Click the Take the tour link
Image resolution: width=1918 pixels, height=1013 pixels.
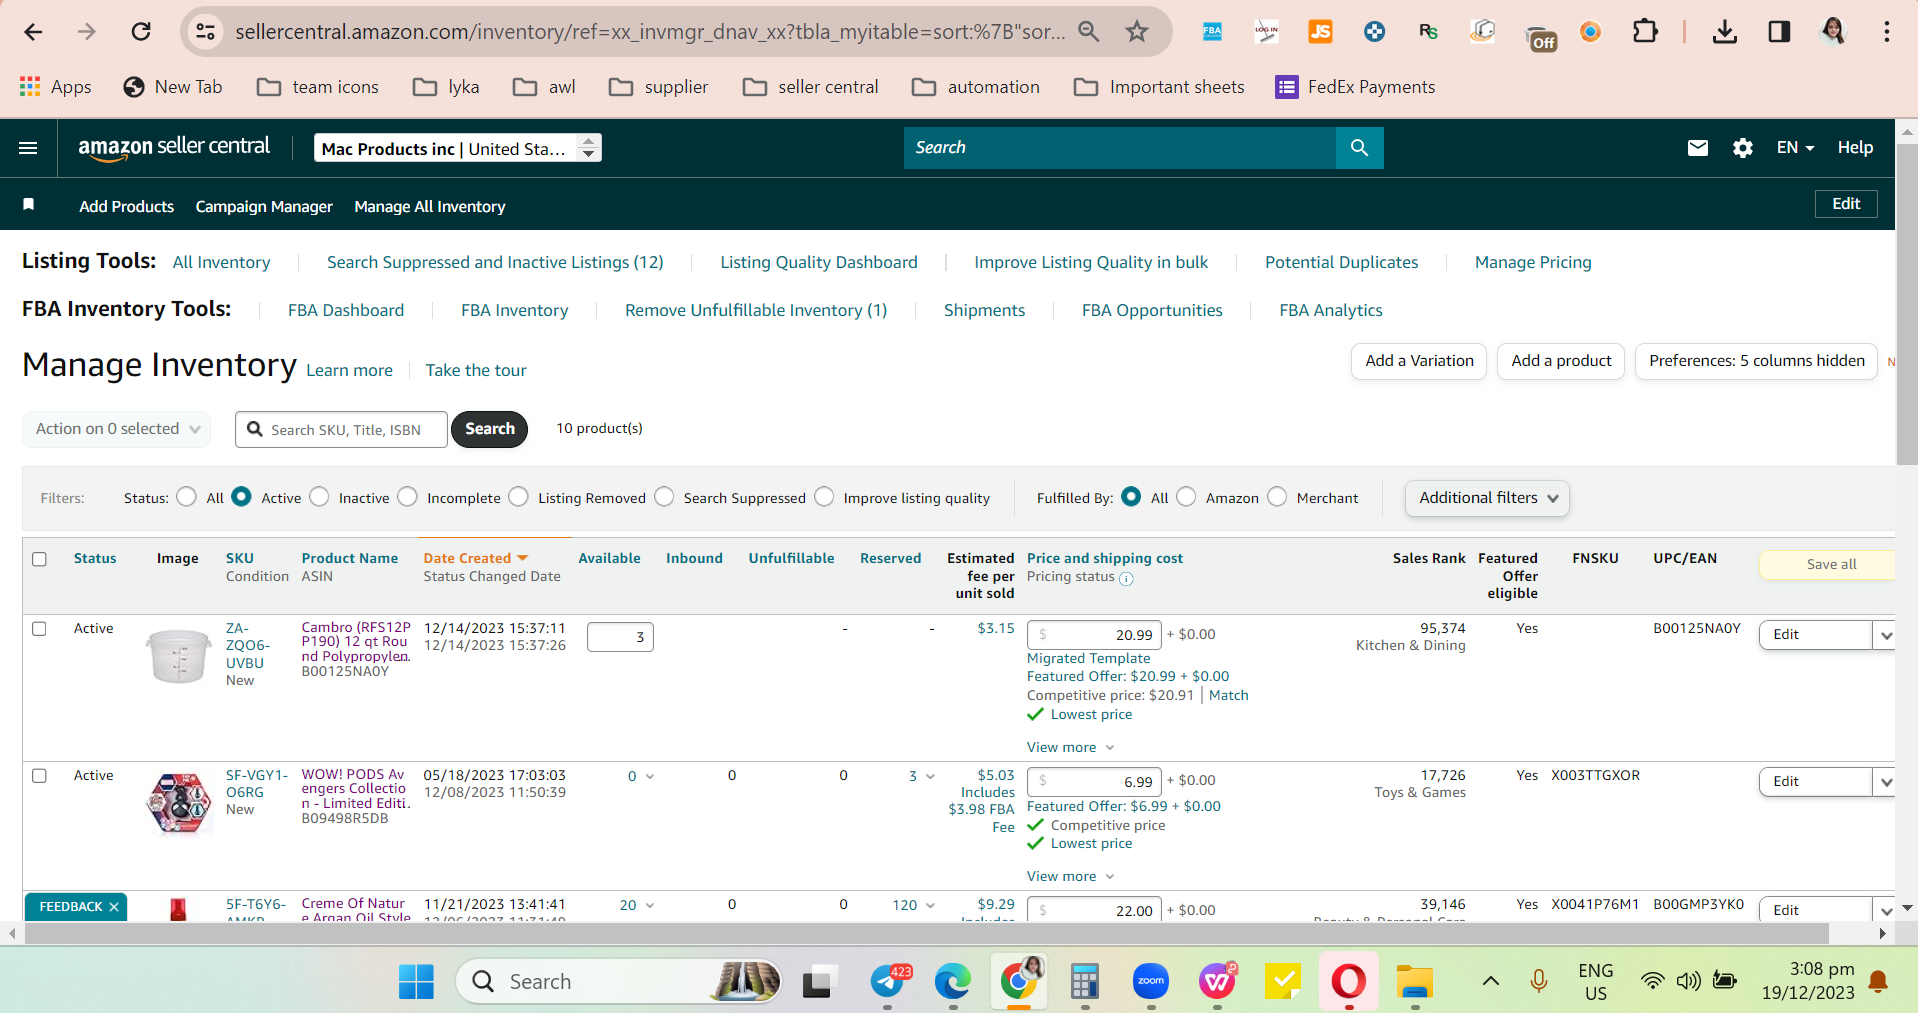click(476, 370)
